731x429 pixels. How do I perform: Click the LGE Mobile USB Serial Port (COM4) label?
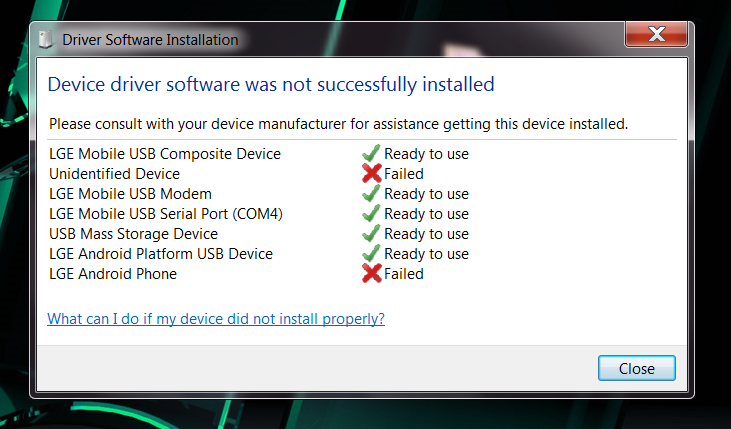pos(166,214)
